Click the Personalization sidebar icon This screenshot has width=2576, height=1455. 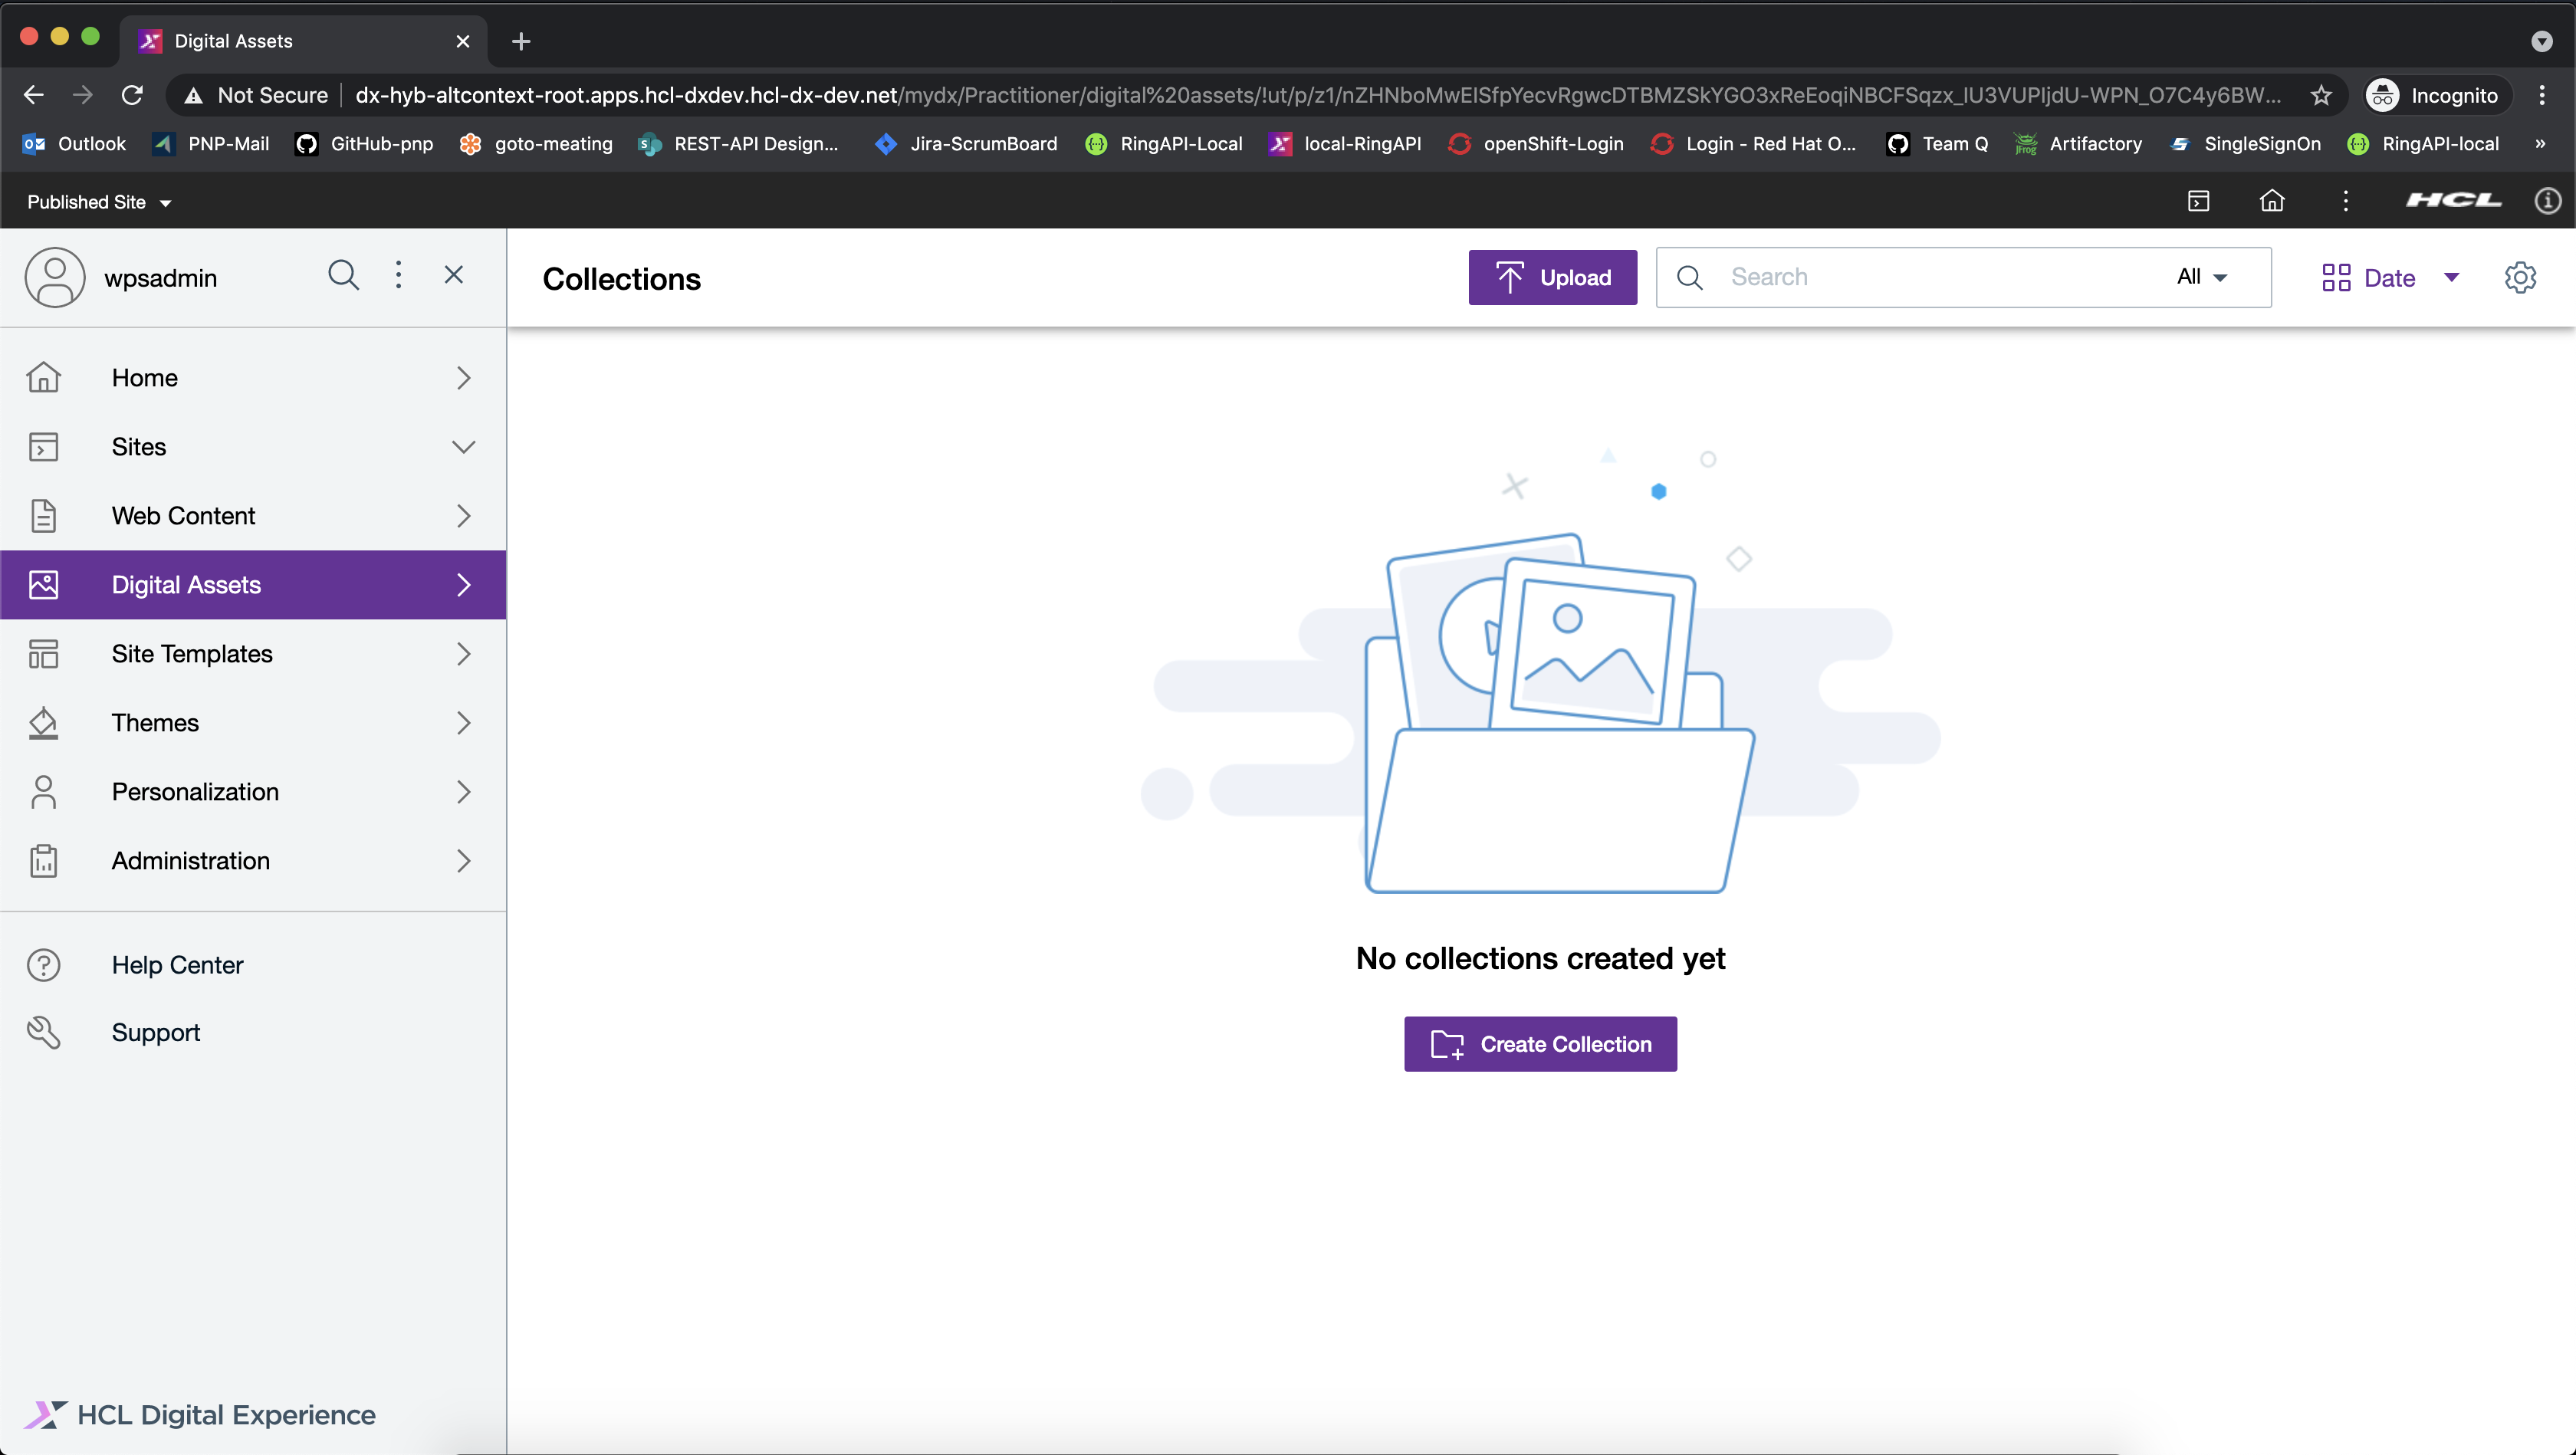[x=44, y=793]
